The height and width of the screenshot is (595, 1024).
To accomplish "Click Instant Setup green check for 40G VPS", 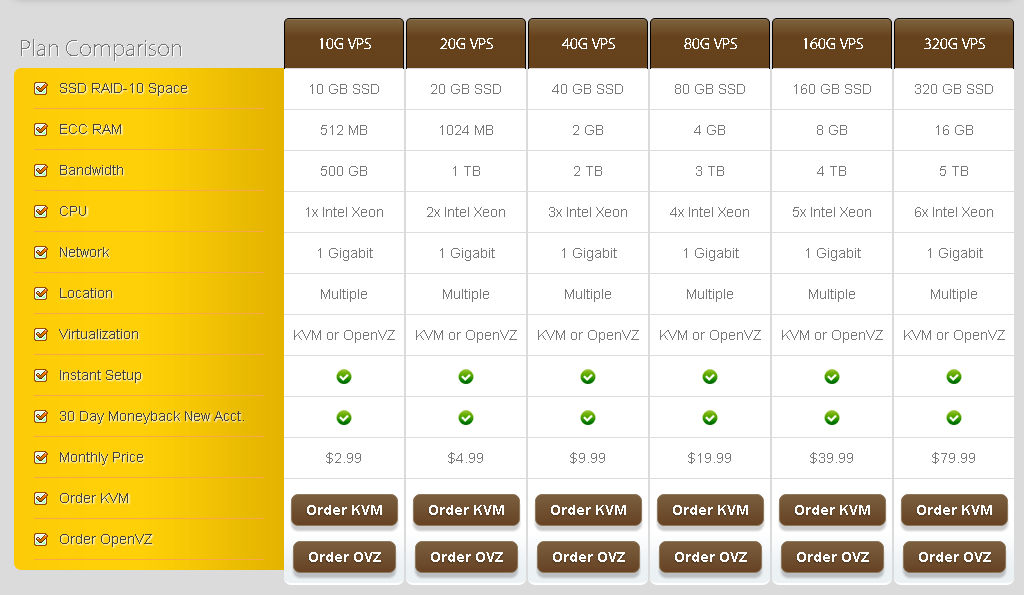I will [x=588, y=377].
